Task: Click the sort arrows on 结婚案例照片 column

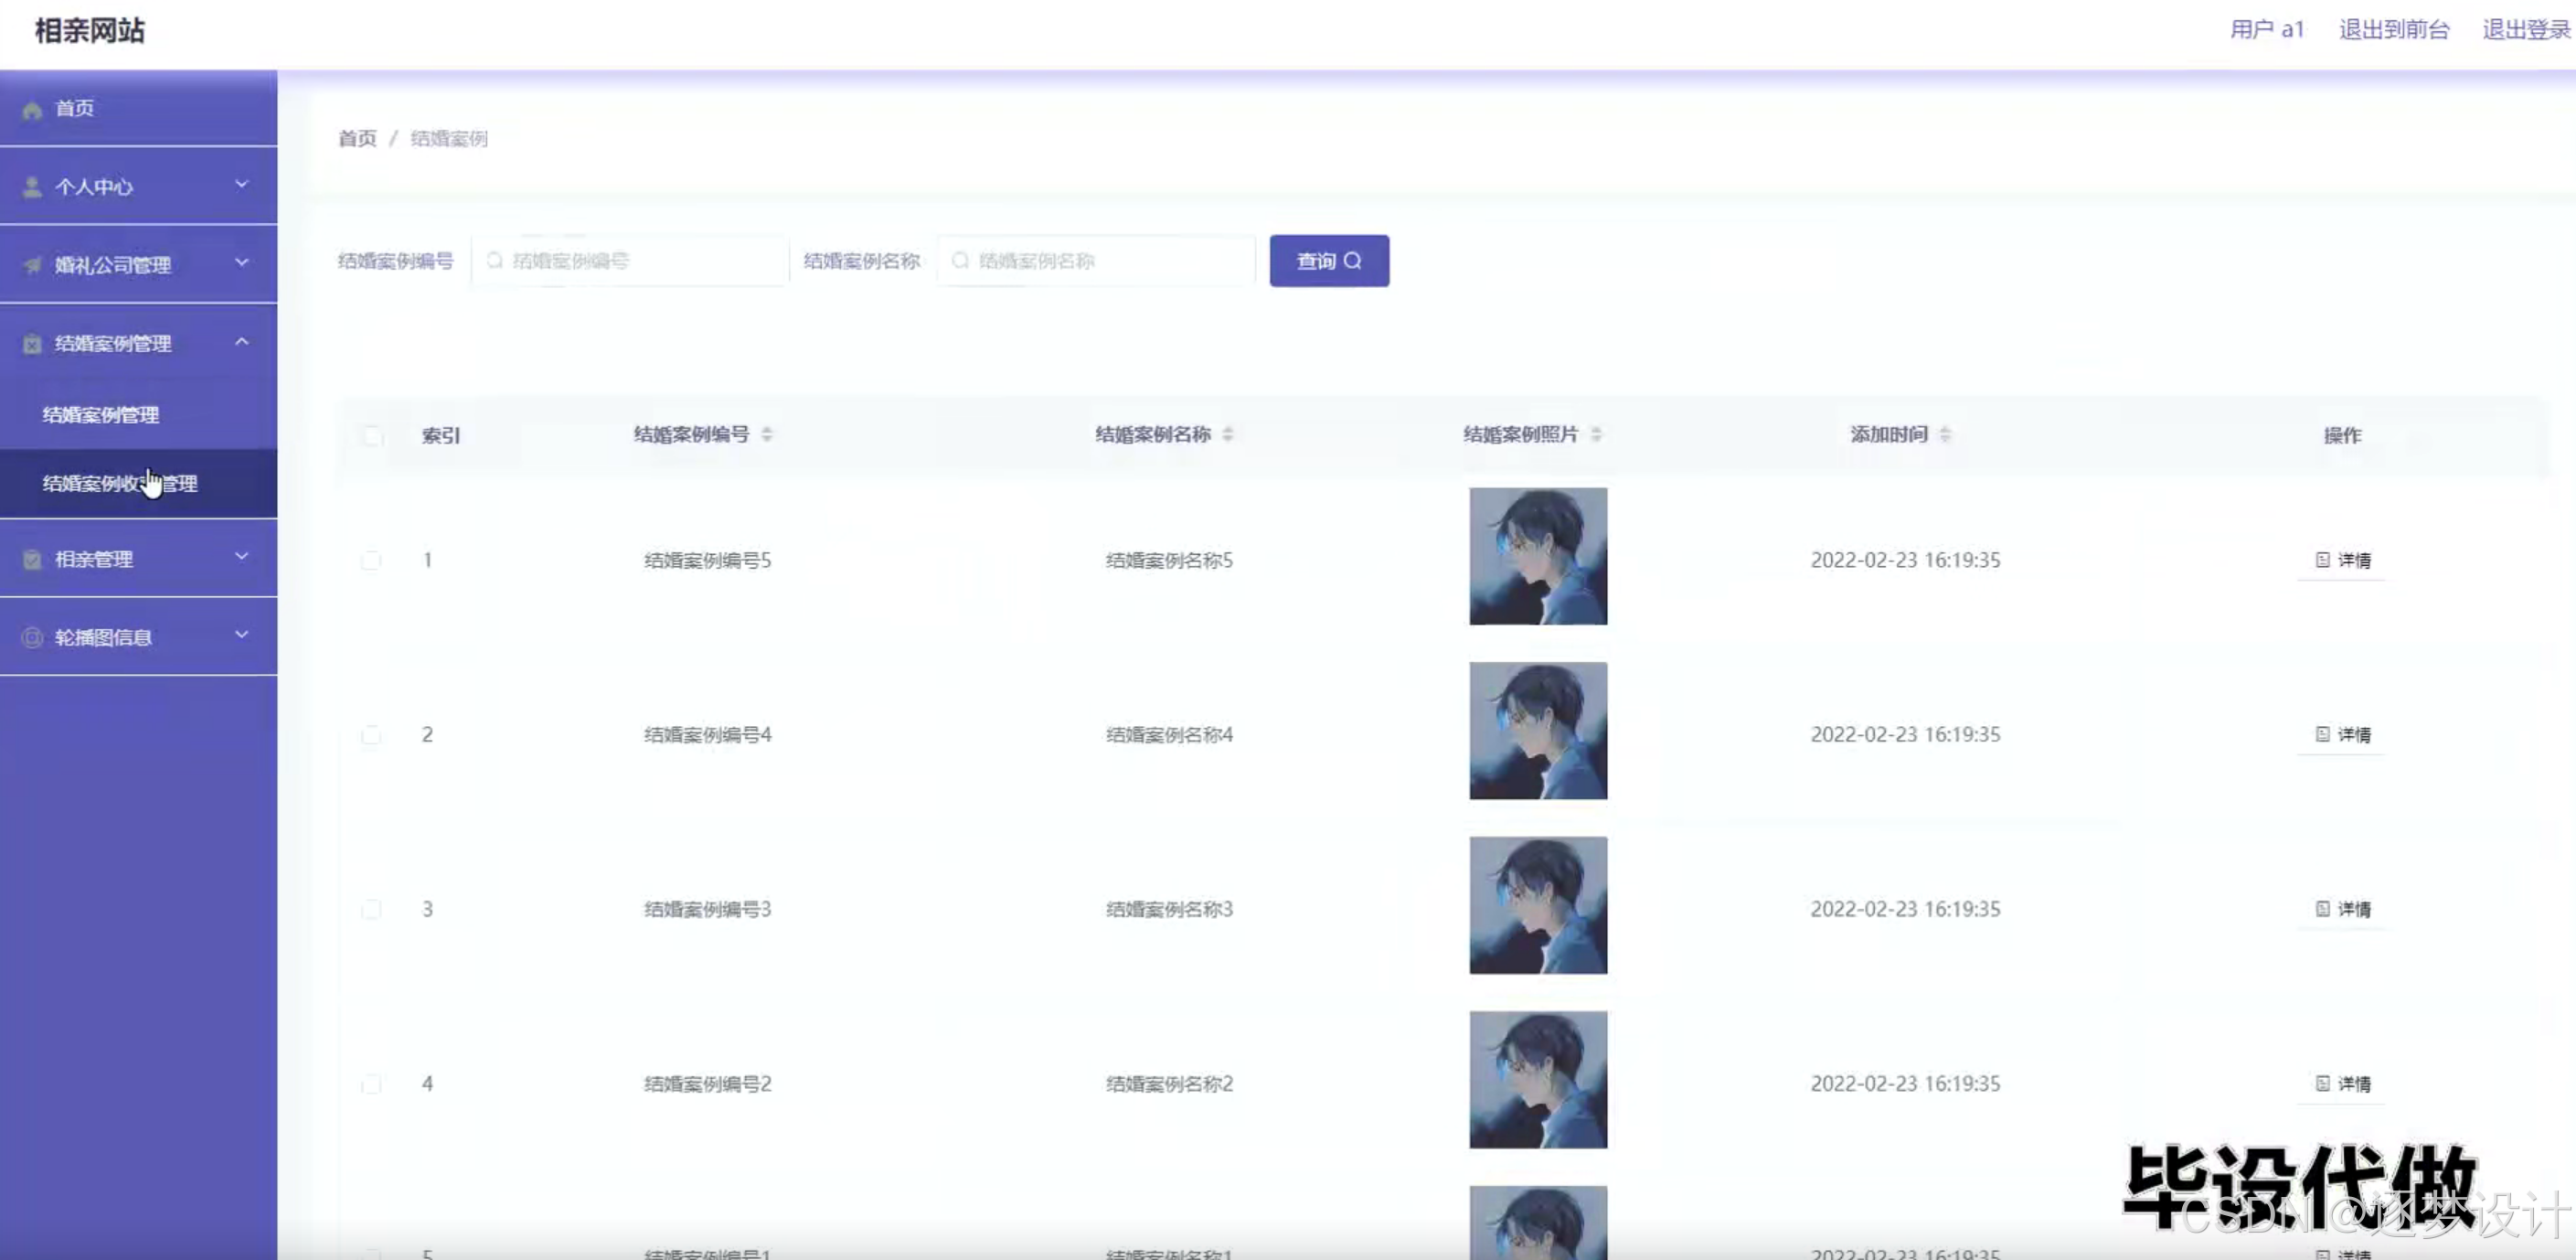Action: point(1596,434)
